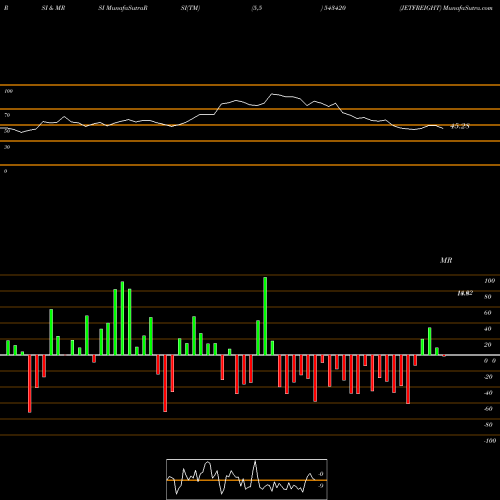
Task: Click the MR axis label -100
Action: tap(490, 441)
